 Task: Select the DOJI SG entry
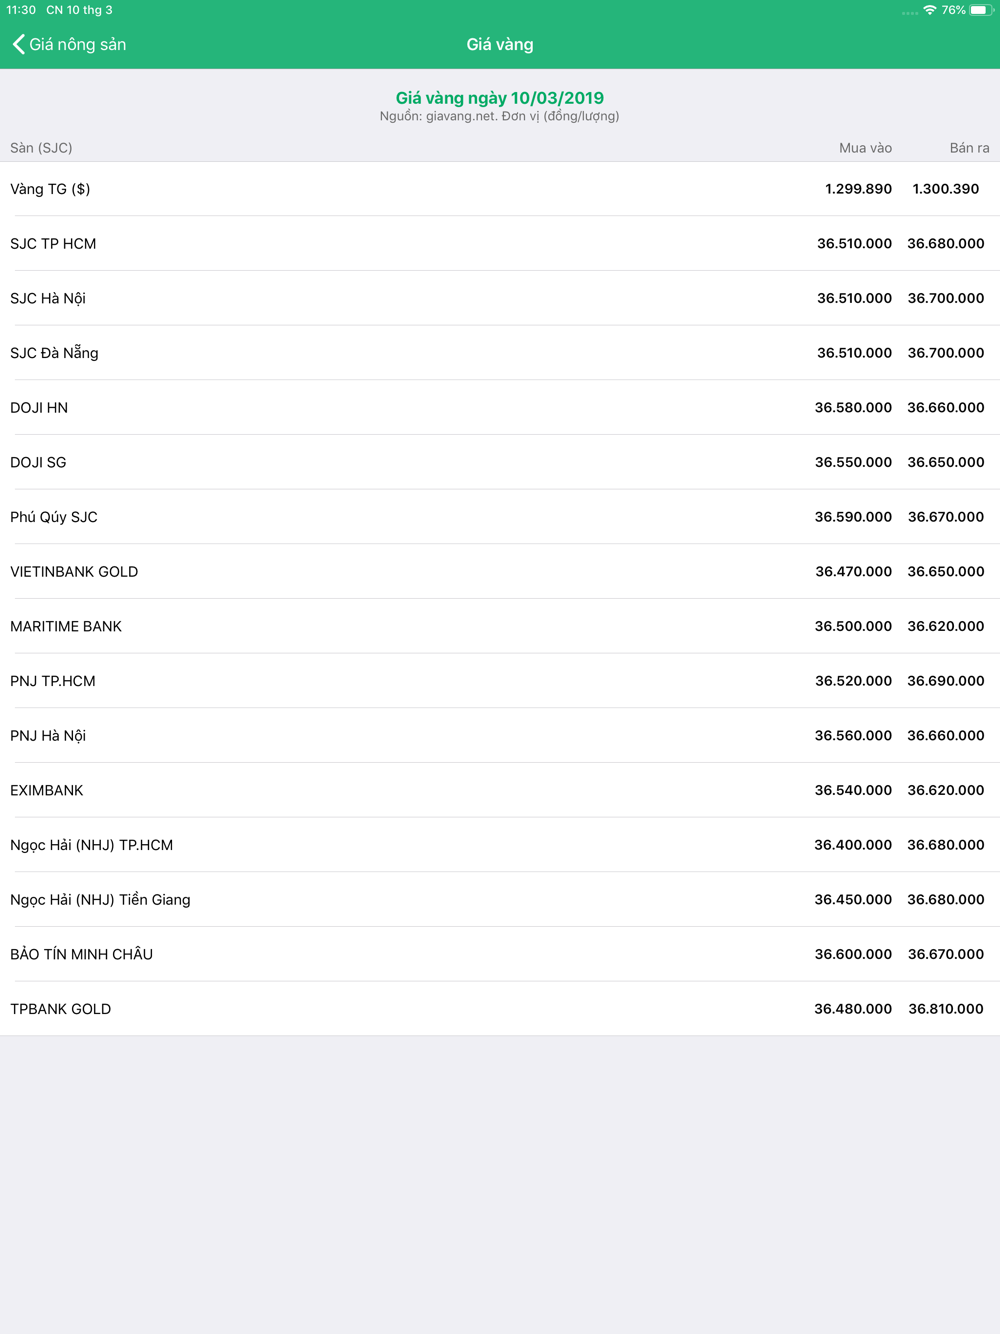pos(500,462)
